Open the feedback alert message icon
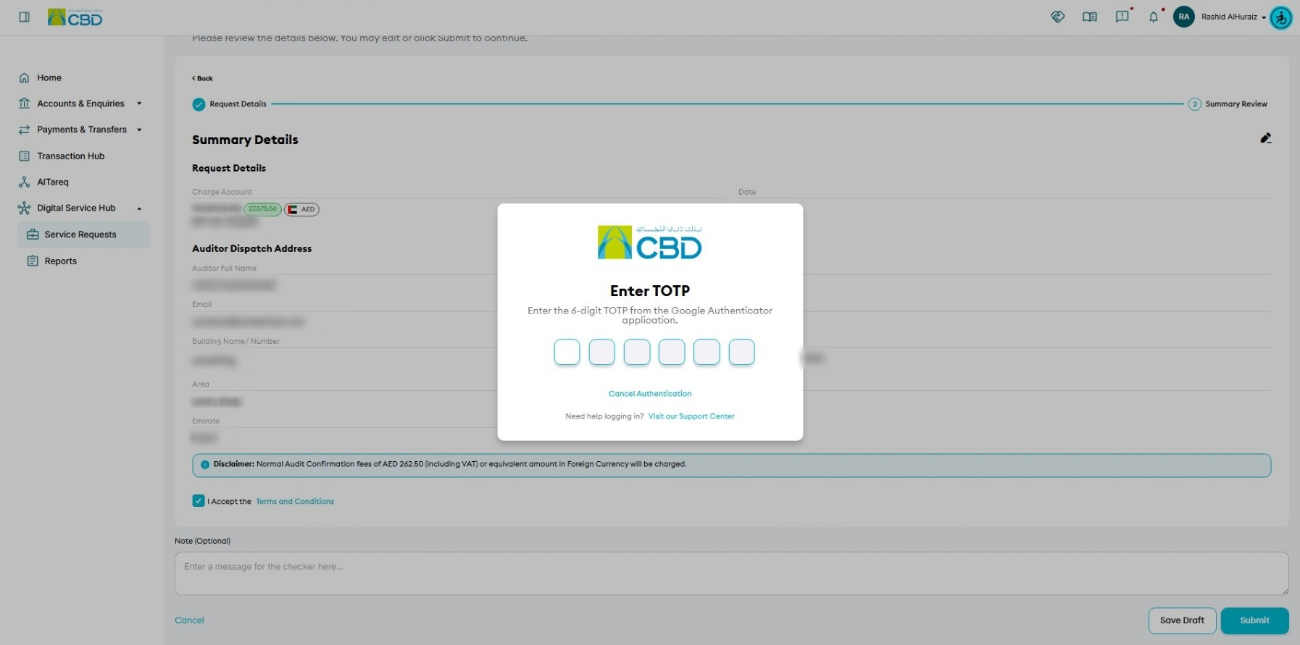Image resolution: width=1300 pixels, height=645 pixels. point(1122,16)
